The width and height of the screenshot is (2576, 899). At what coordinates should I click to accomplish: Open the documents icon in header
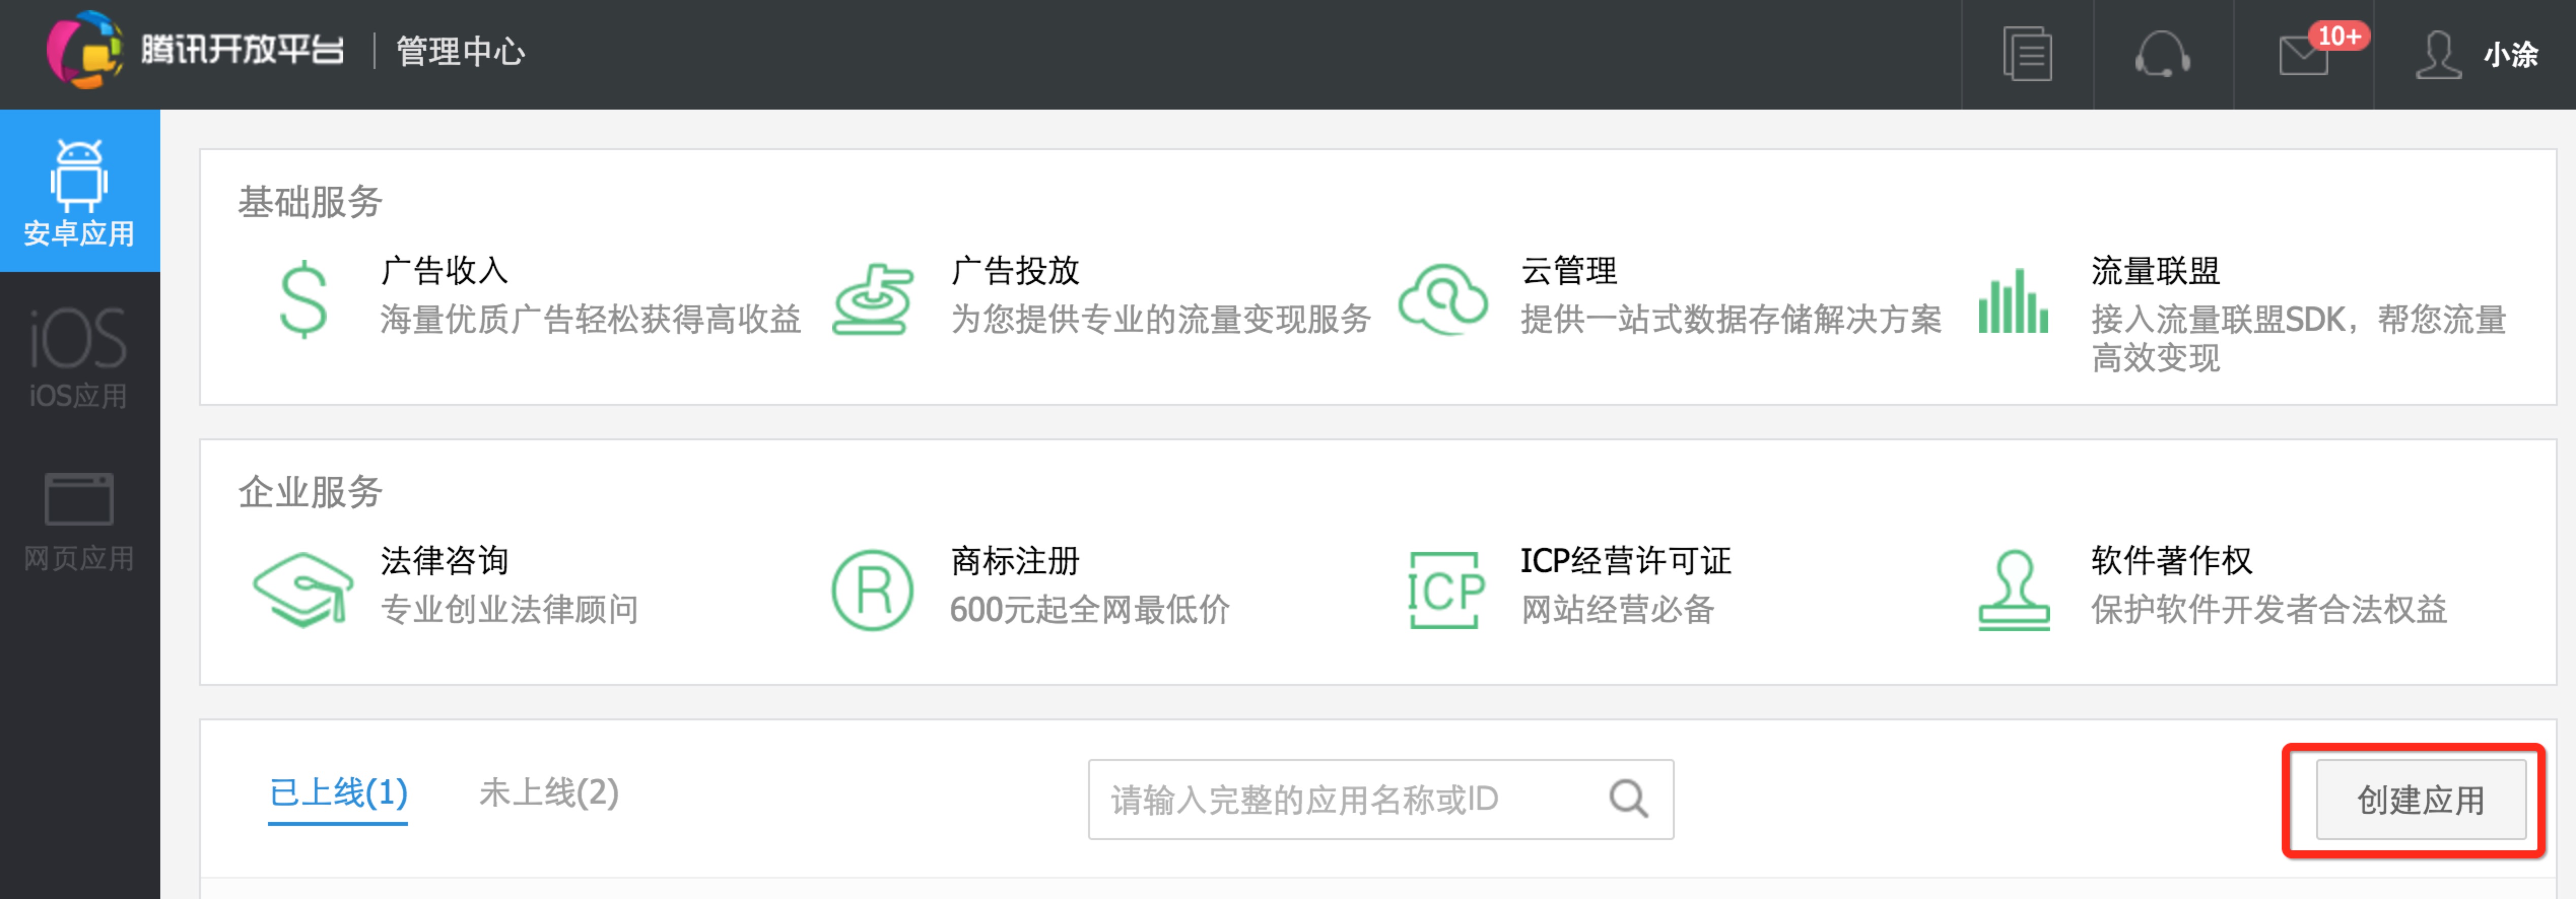pyautogui.click(x=2027, y=54)
